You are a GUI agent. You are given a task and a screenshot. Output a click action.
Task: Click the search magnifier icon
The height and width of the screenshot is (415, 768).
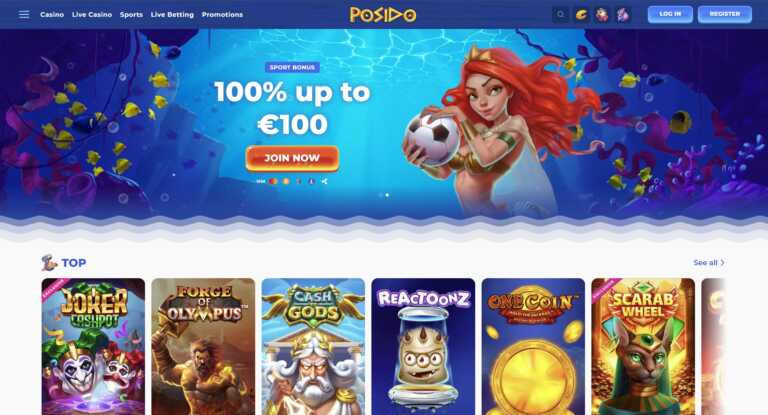(561, 15)
